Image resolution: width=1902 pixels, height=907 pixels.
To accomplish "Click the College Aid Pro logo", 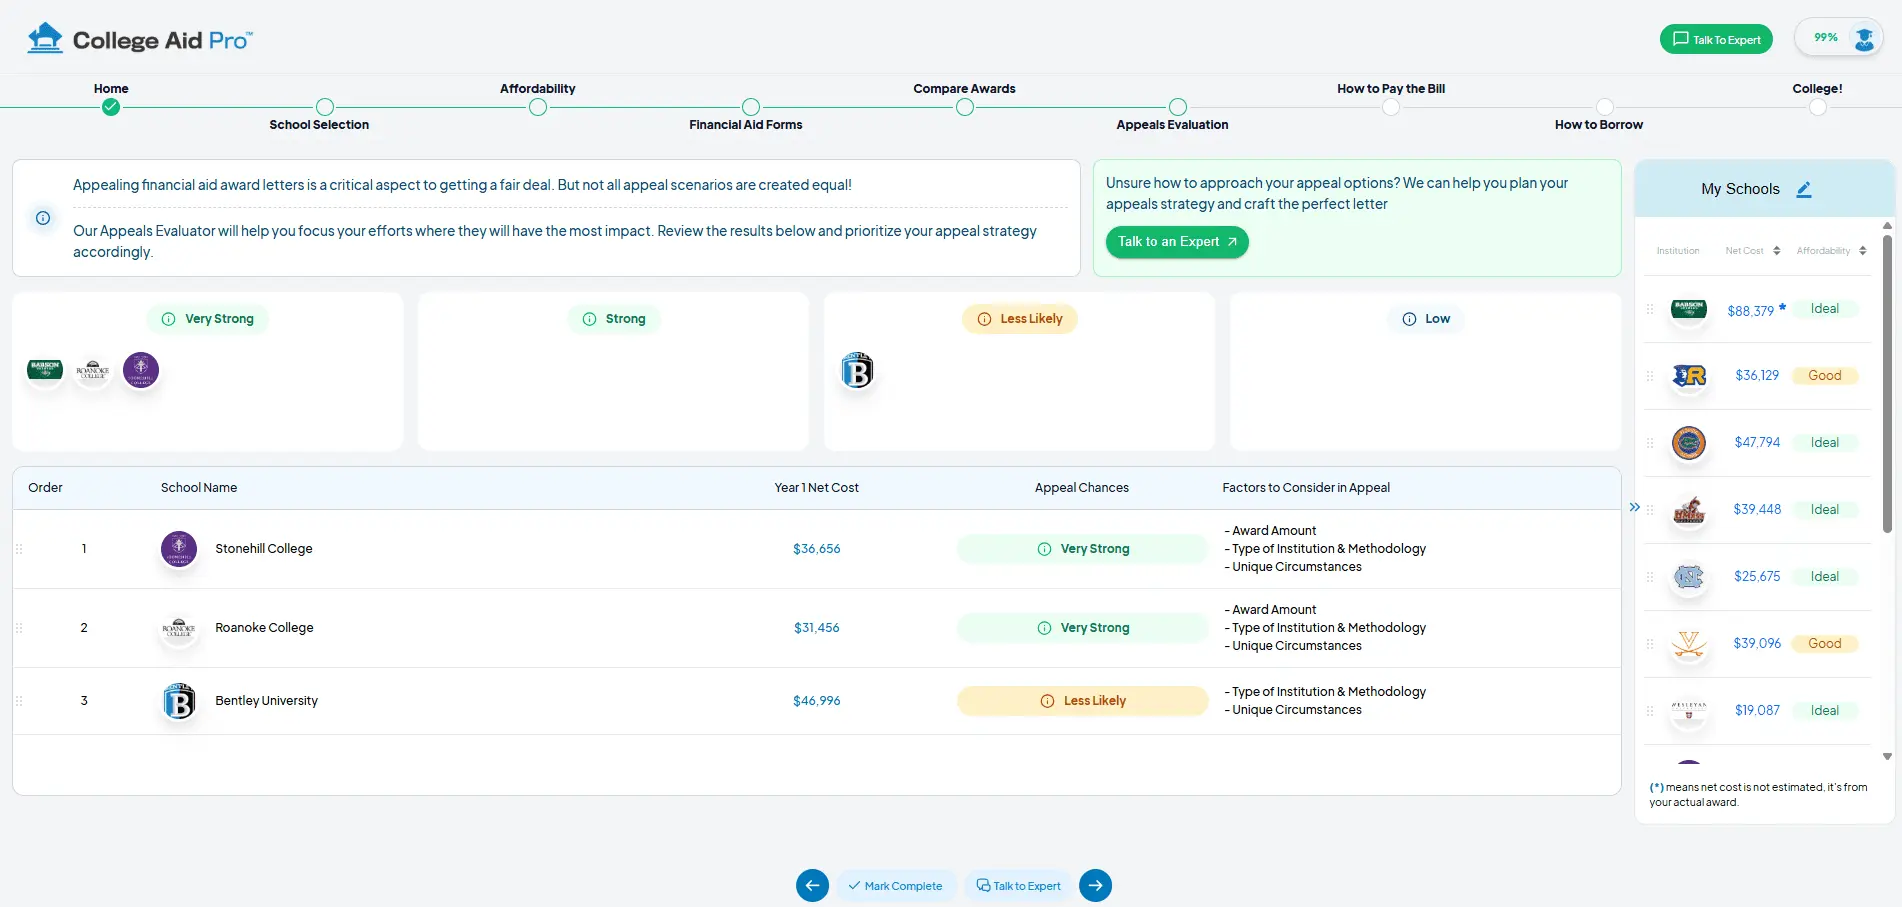I will pyautogui.click(x=140, y=39).
